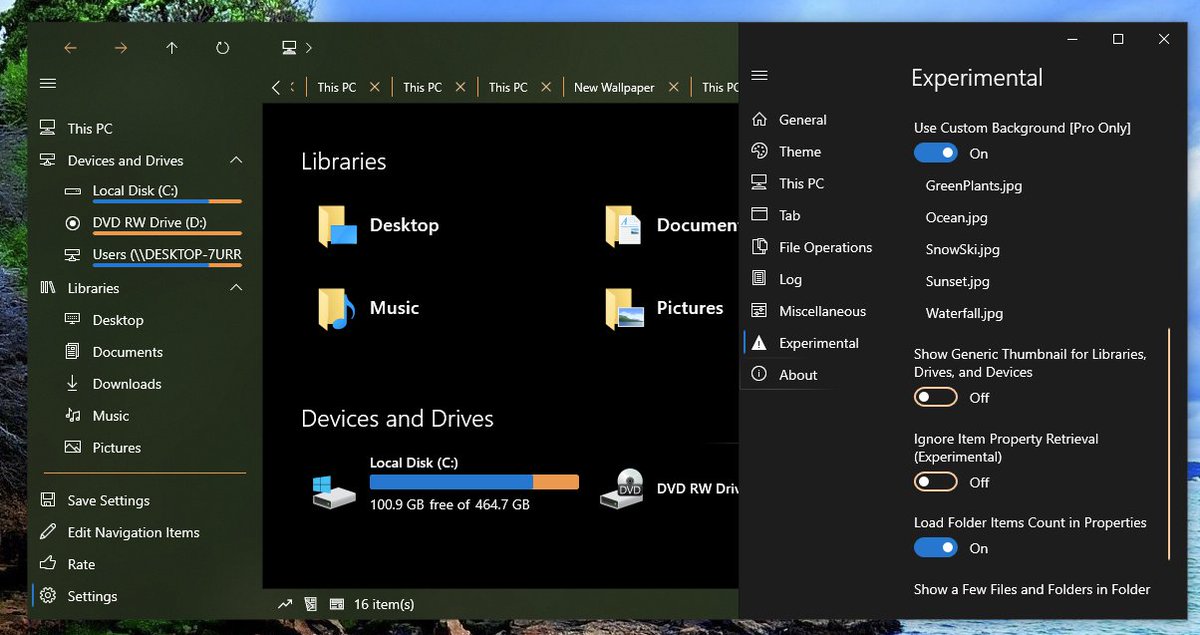Select Ocean.jpg background

pos(957,218)
